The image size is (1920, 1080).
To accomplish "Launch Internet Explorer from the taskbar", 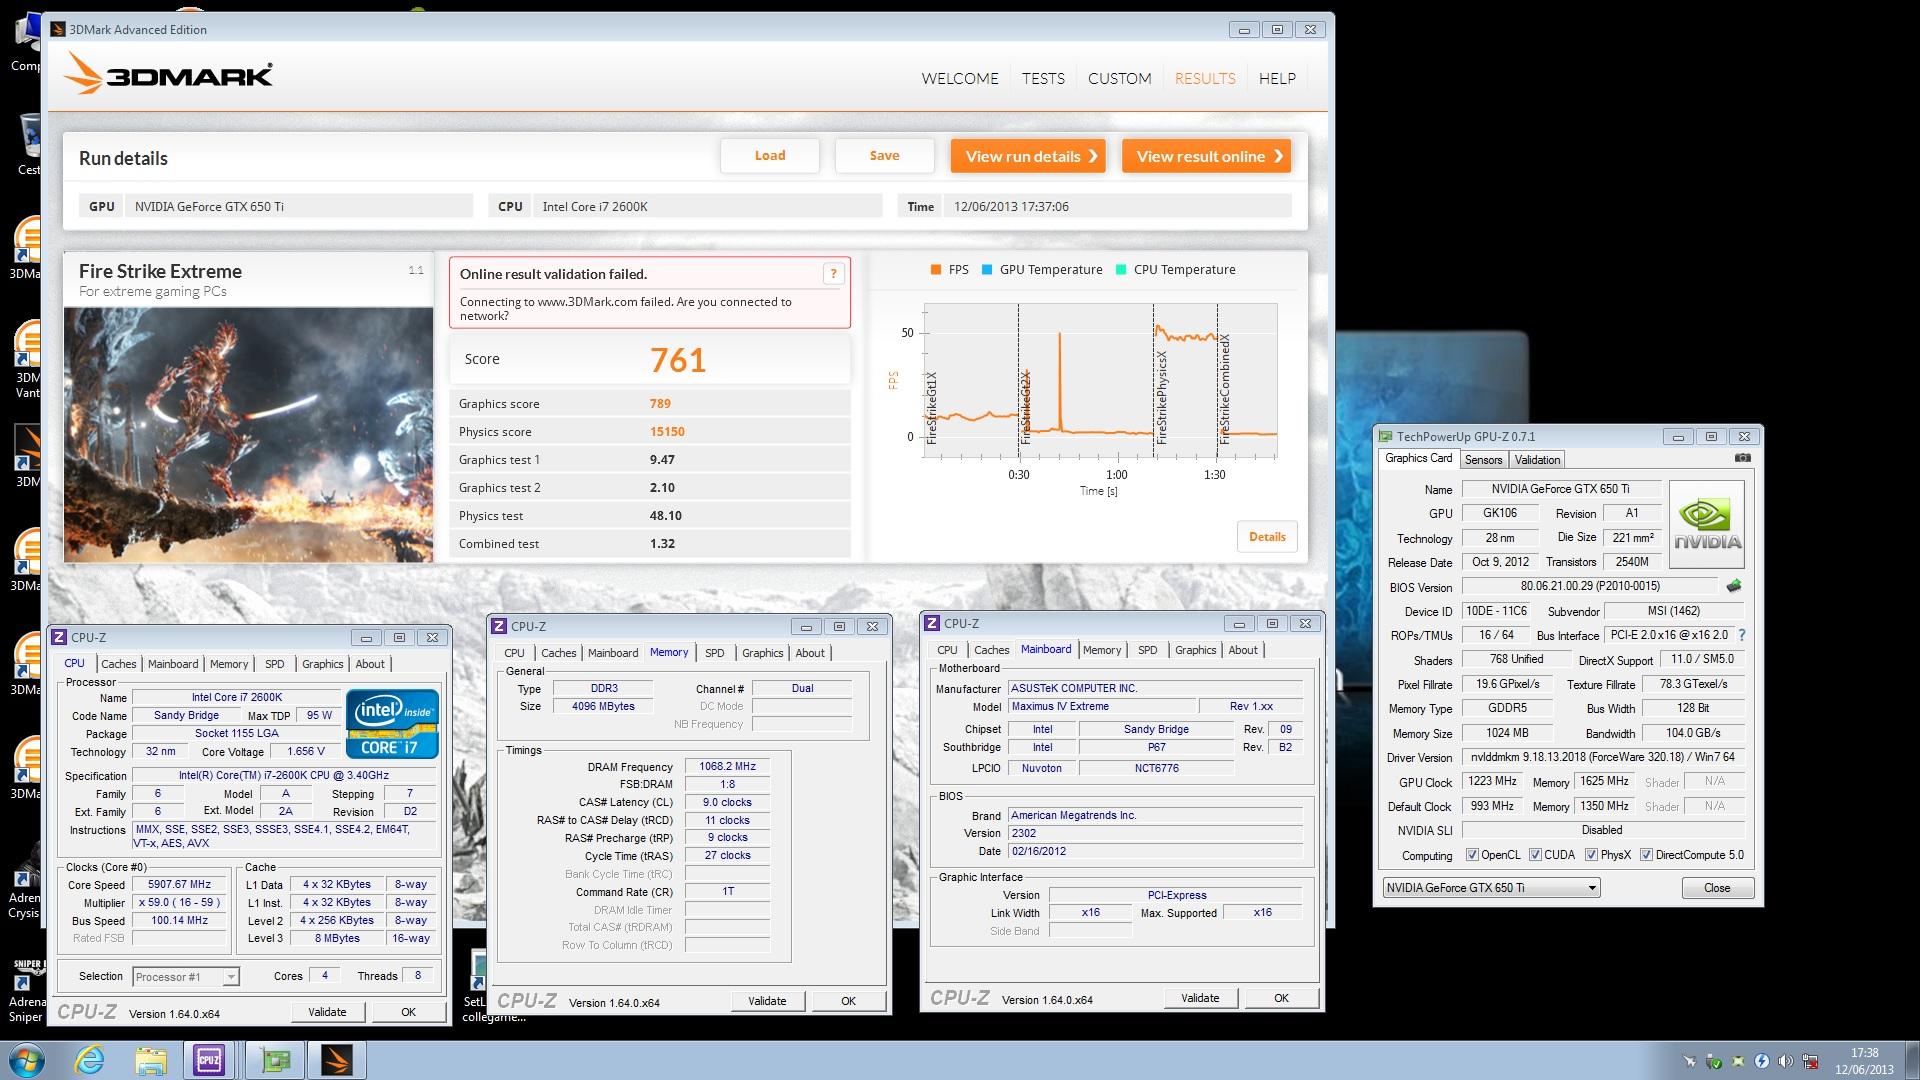I will 89,1060.
